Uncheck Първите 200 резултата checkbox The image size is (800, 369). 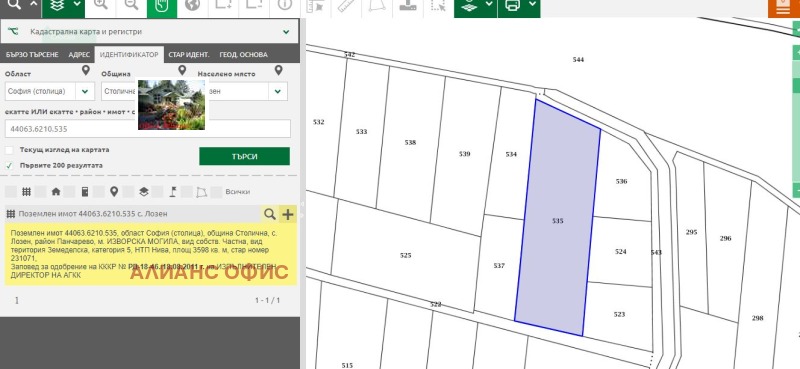tap(9, 165)
